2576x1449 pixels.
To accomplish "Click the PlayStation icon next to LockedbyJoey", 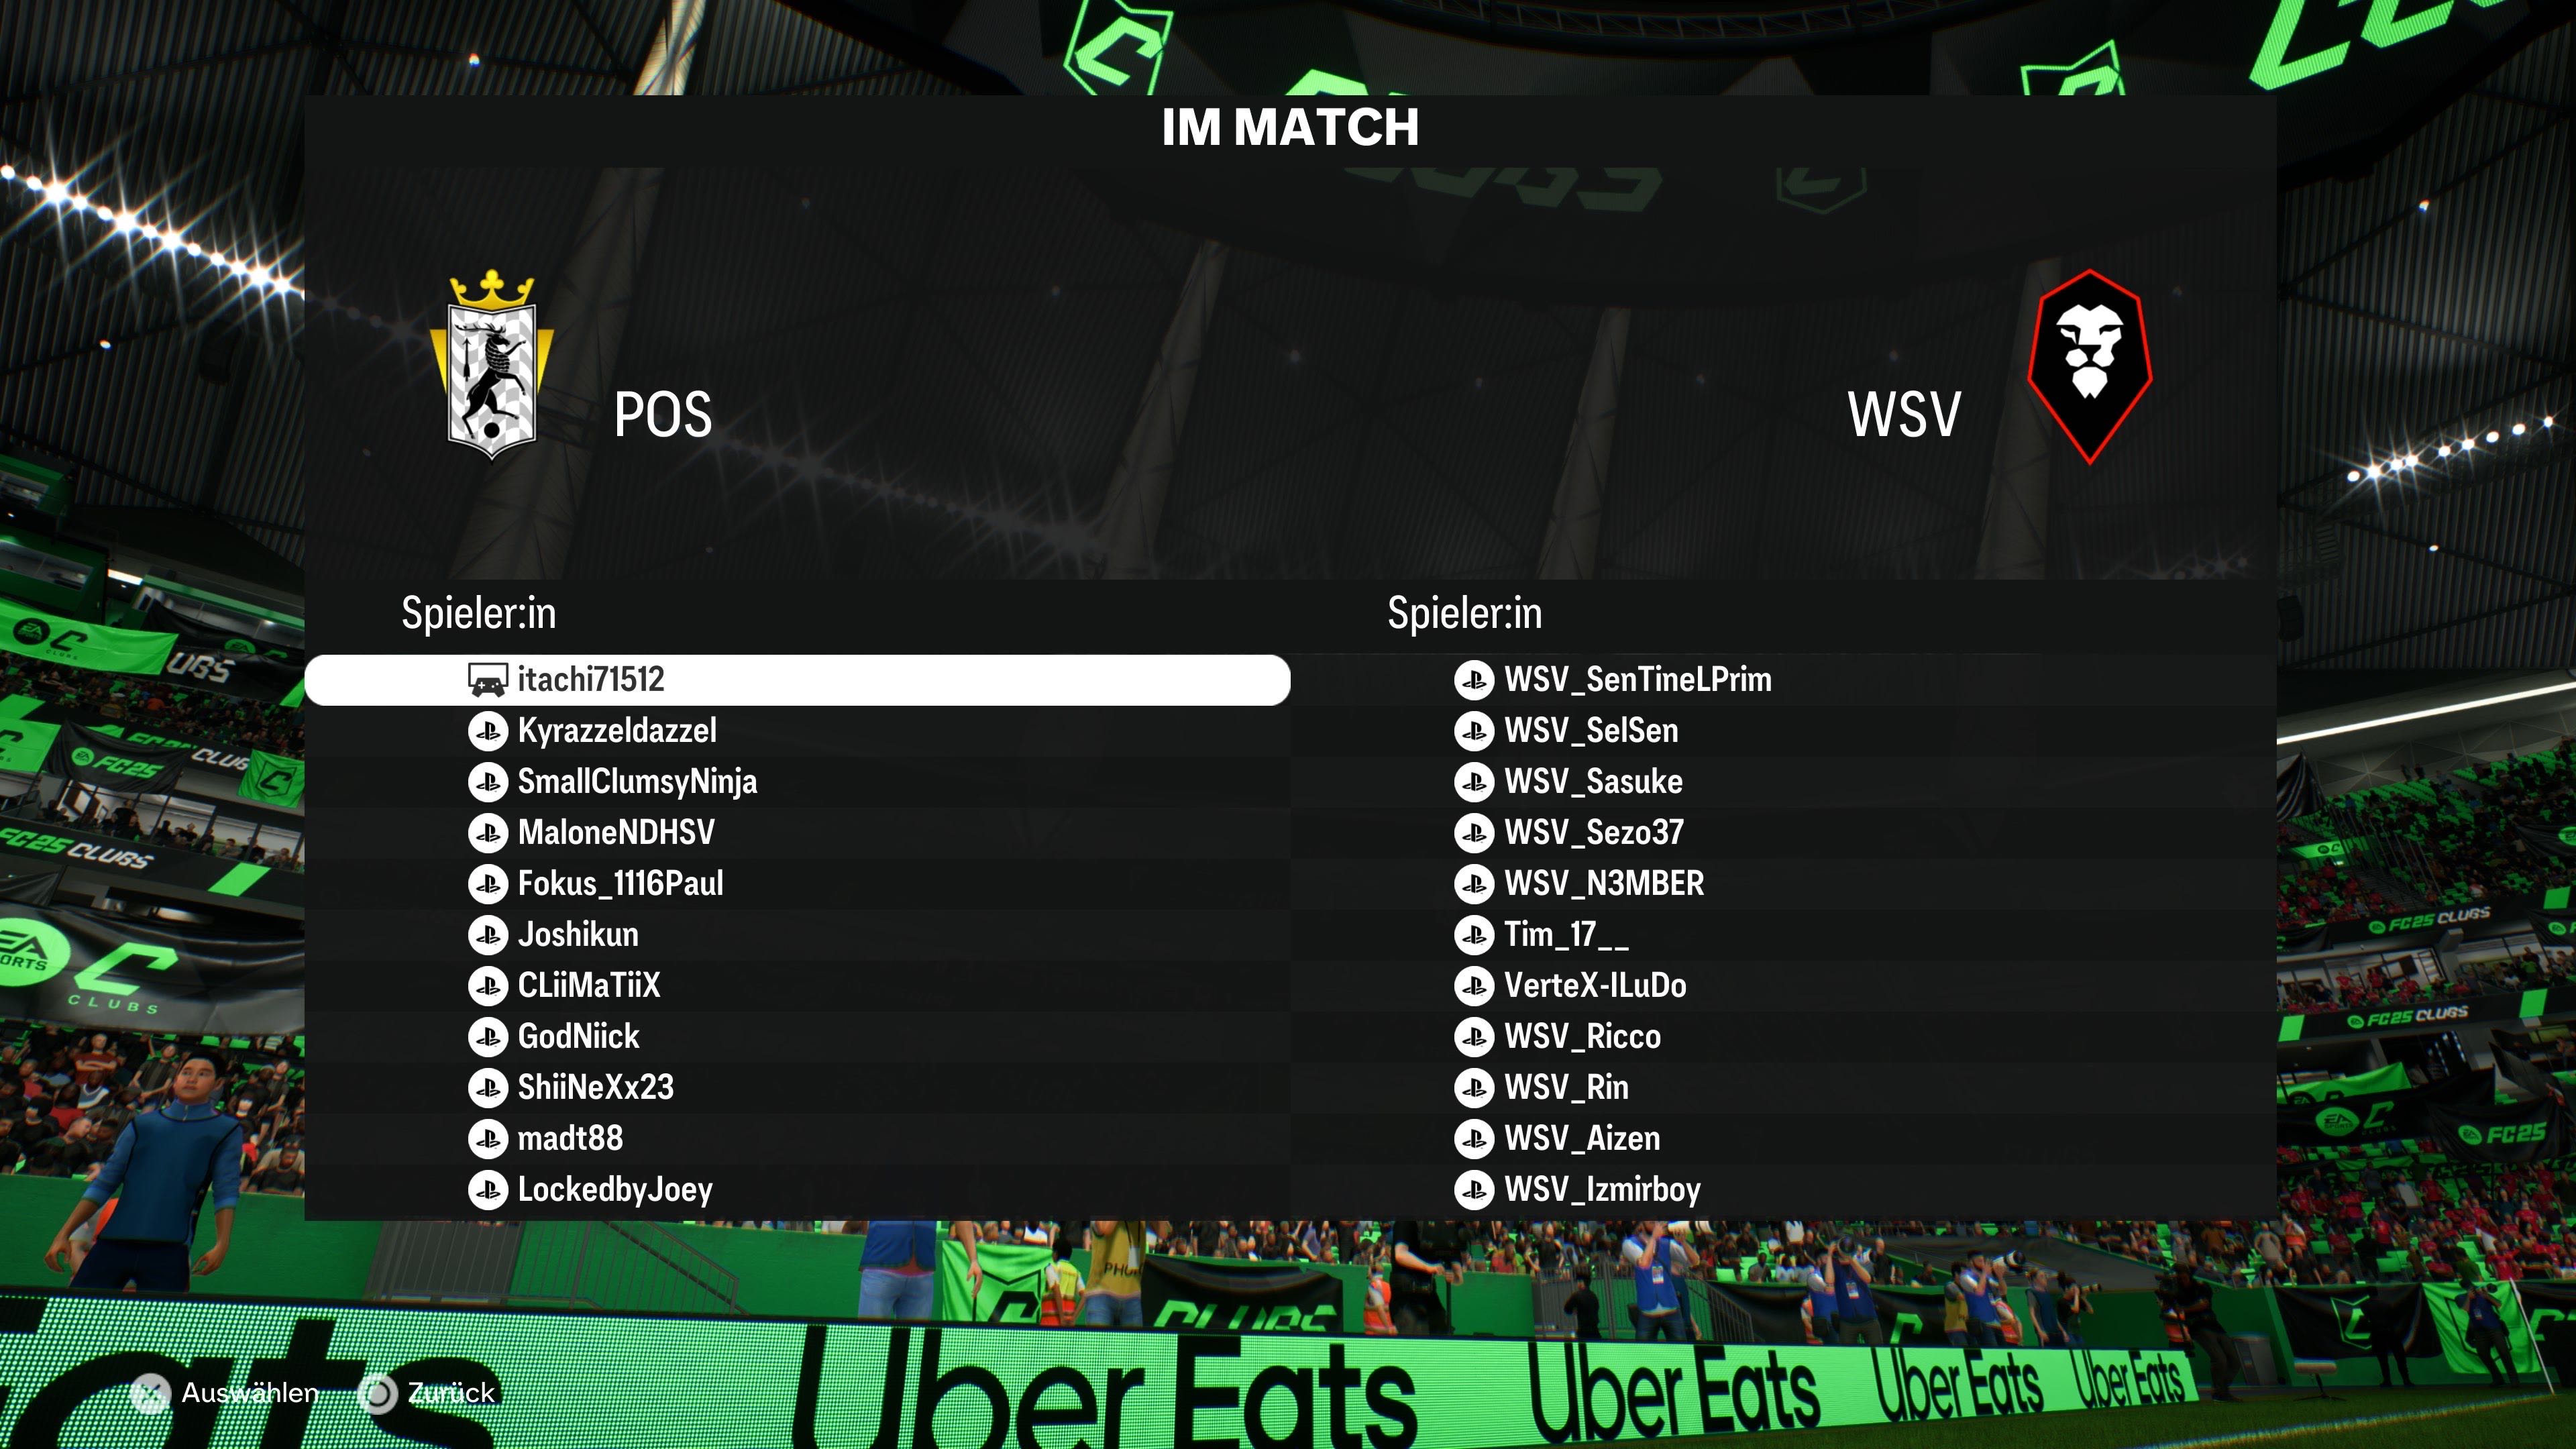I will coord(488,1190).
